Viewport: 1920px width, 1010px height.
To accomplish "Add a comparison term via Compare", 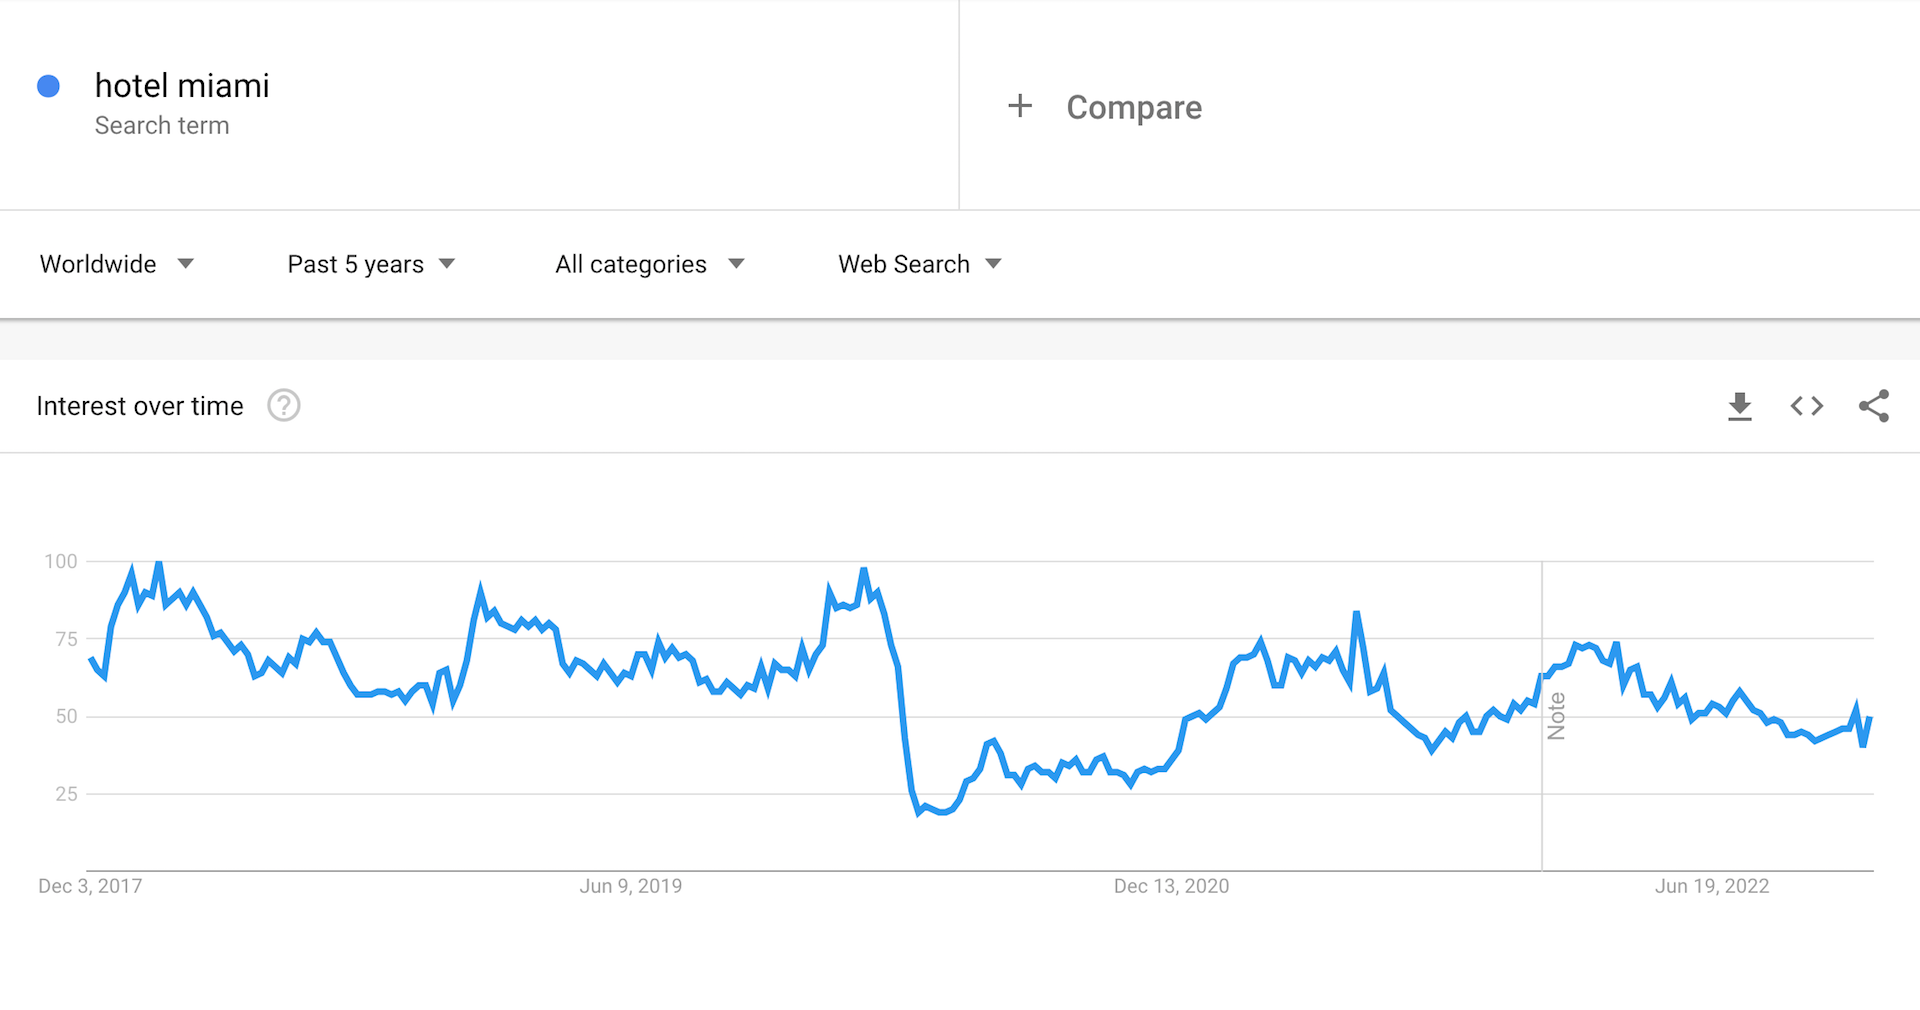I will pos(1105,106).
